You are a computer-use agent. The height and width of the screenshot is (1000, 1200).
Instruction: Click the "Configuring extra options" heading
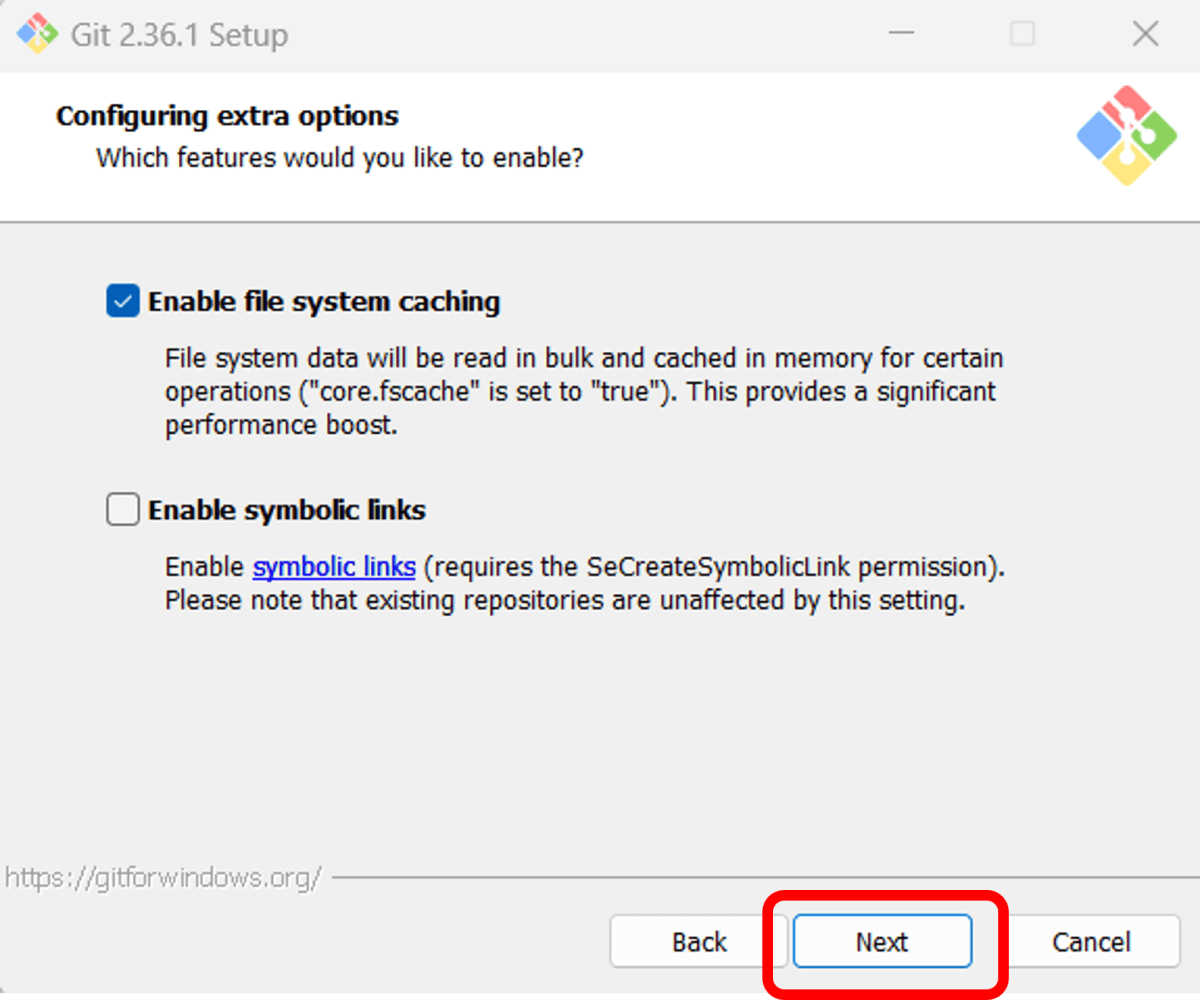(x=227, y=116)
